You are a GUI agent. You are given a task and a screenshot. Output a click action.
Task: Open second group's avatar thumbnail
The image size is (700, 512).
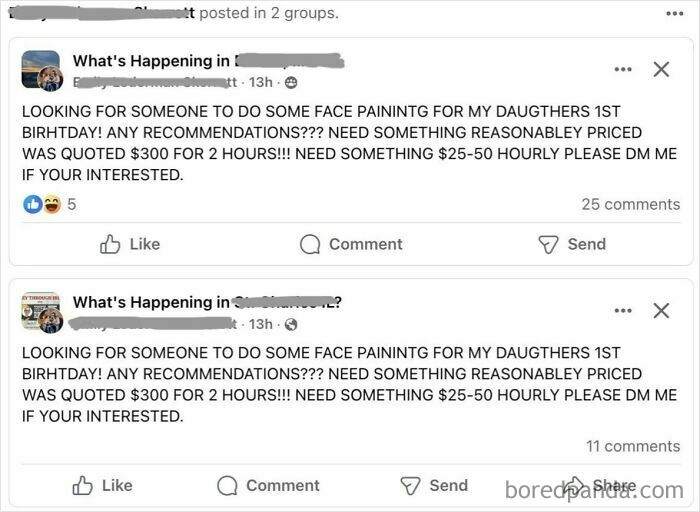click(x=42, y=312)
